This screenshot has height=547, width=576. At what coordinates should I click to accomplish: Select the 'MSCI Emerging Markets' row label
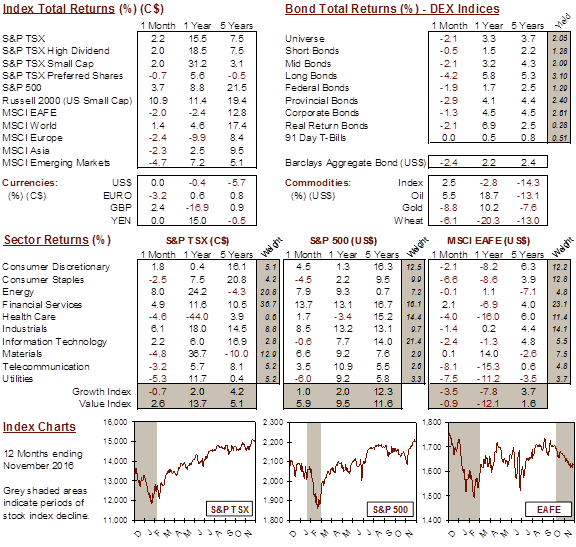tap(56, 163)
